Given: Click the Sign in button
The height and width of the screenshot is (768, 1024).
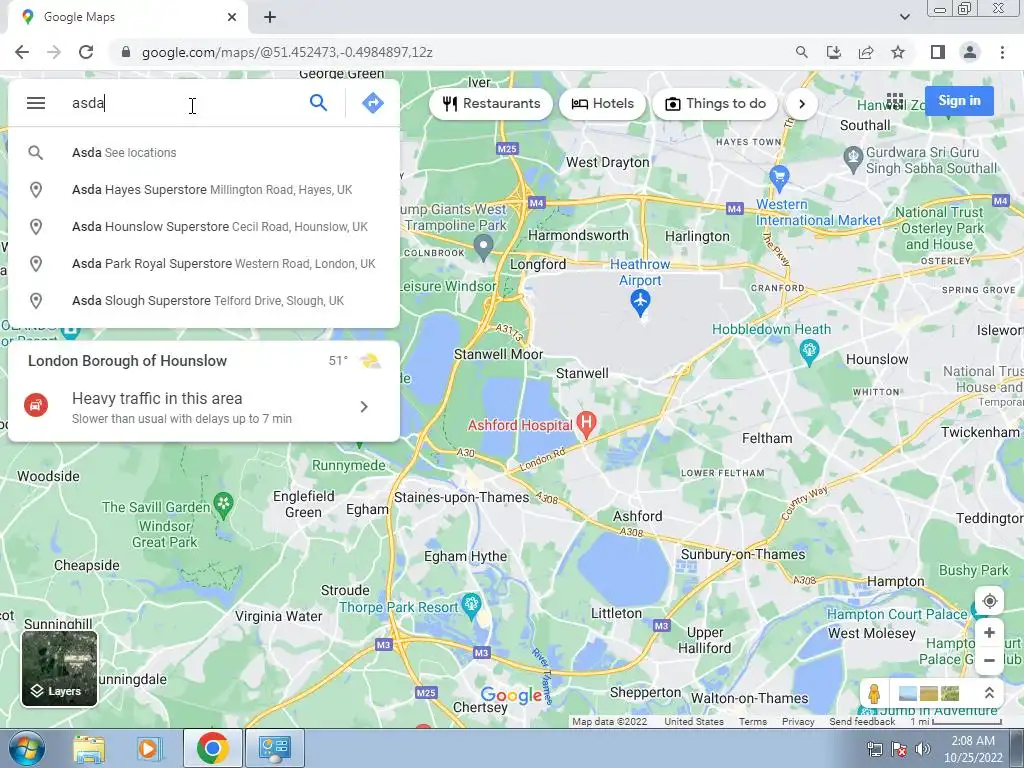Looking at the screenshot, I should coord(959,101).
